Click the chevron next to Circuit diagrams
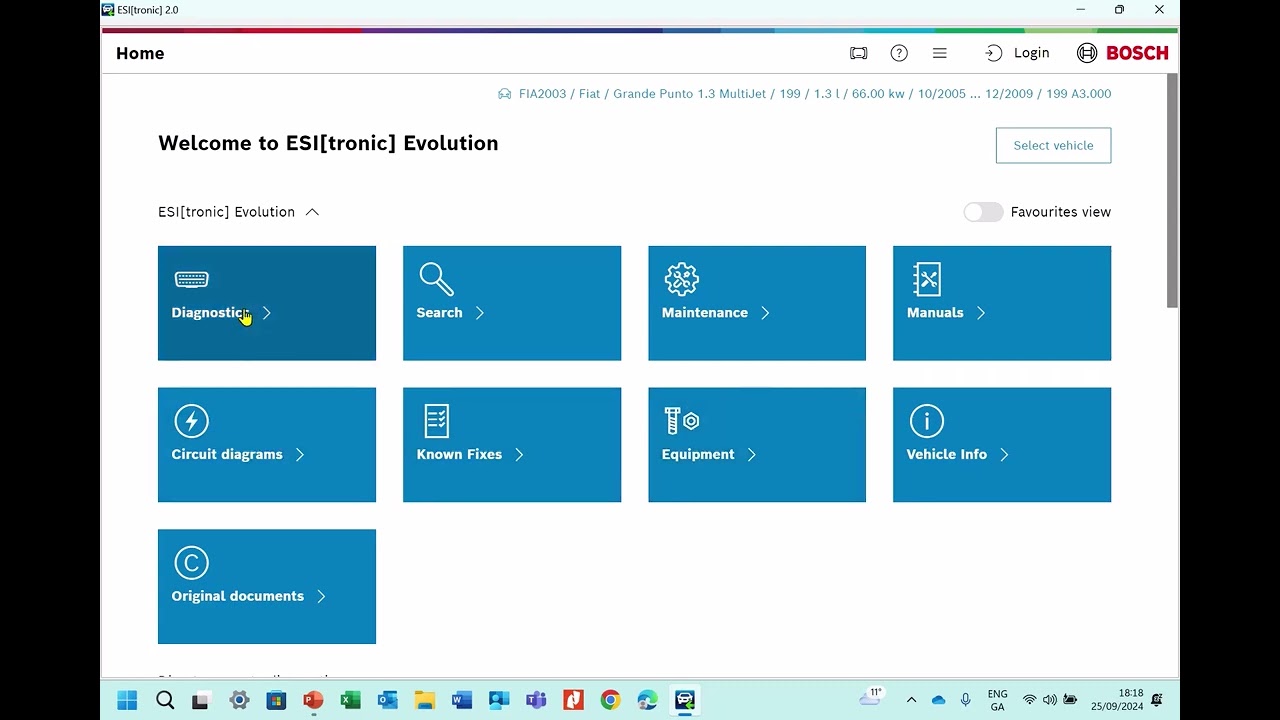 pos(300,455)
